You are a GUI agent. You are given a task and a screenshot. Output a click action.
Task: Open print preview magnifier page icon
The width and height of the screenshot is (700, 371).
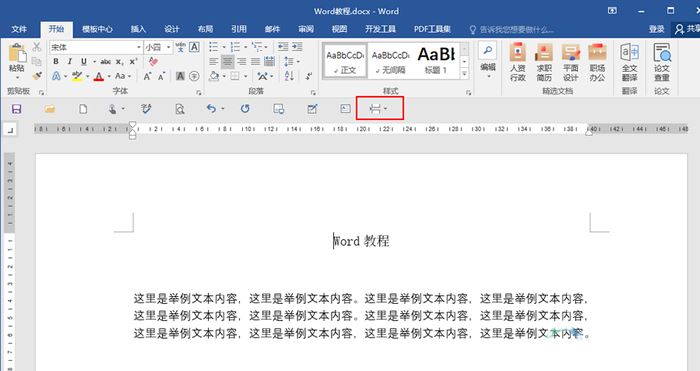coord(179,109)
